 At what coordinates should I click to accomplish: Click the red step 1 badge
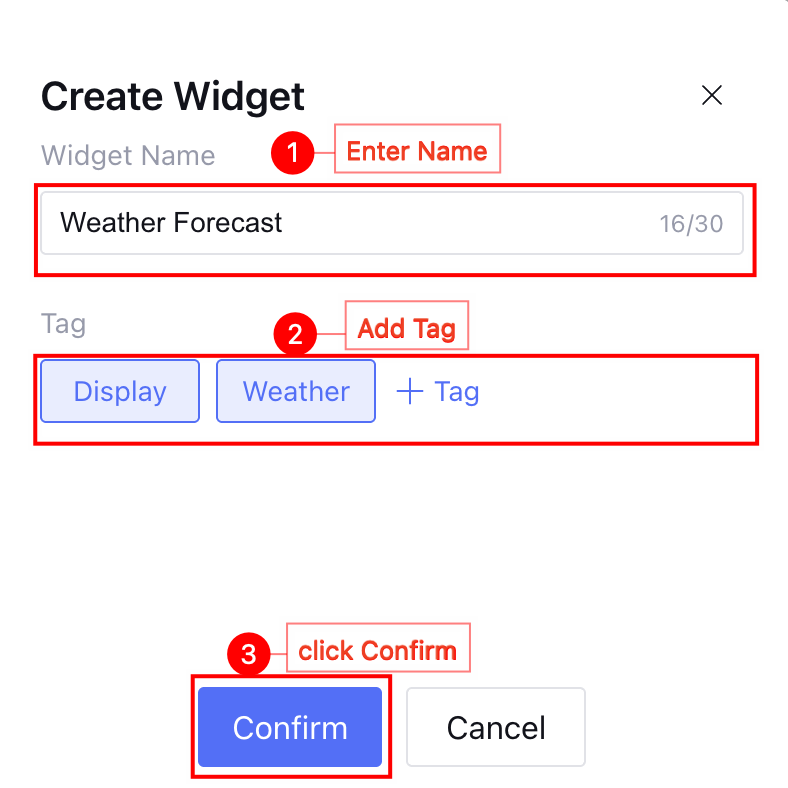pyautogui.click(x=292, y=153)
